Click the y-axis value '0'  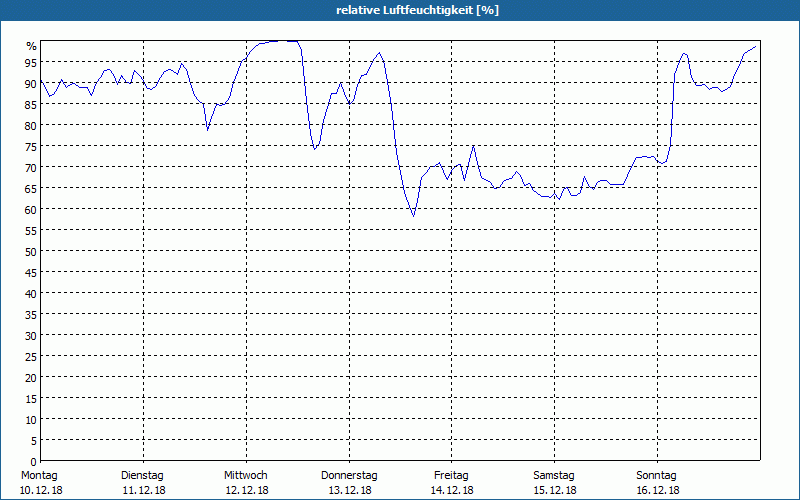point(33,461)
